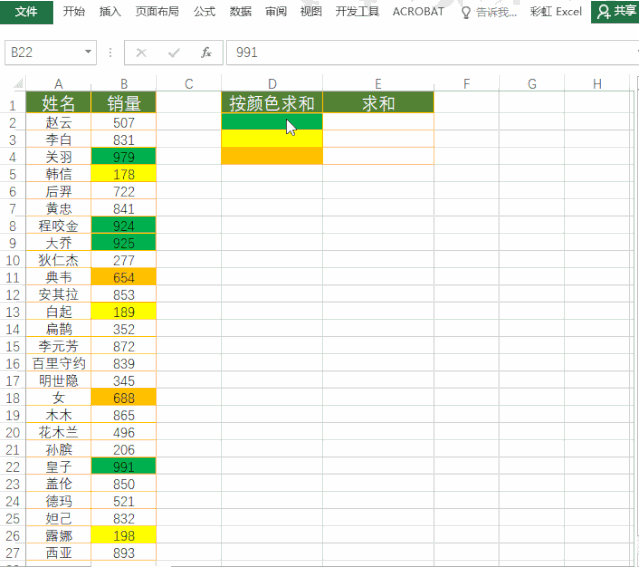Viewport: 639px width, 567px height.
Task: Click the lightbulb Tell Me icon
Action: pos(466,13)
